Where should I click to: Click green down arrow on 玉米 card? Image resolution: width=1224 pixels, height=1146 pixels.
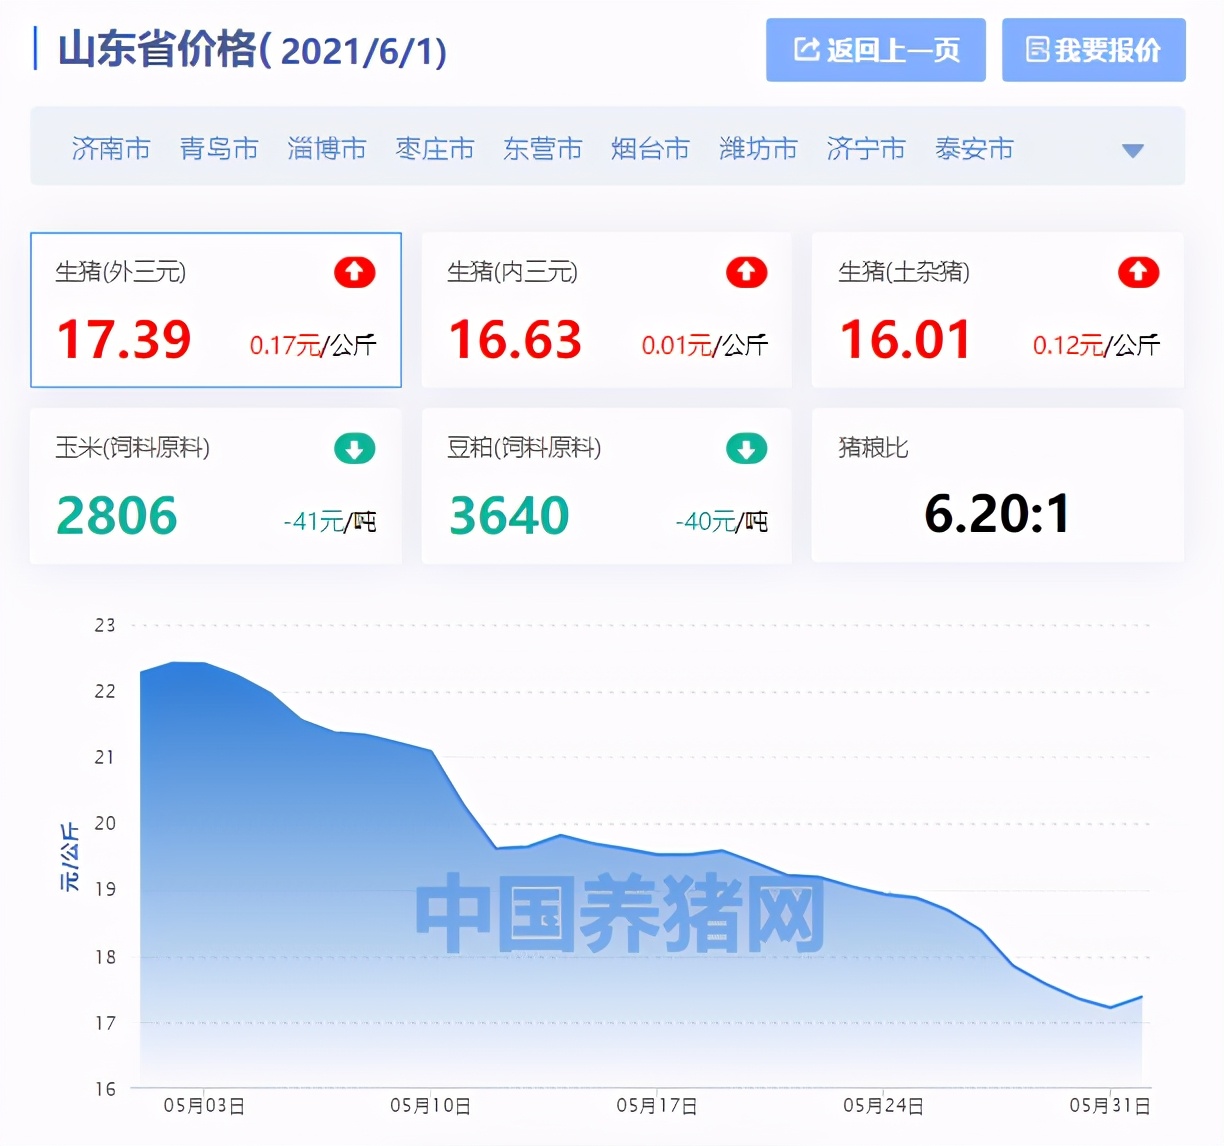click(x=354, y=448)
